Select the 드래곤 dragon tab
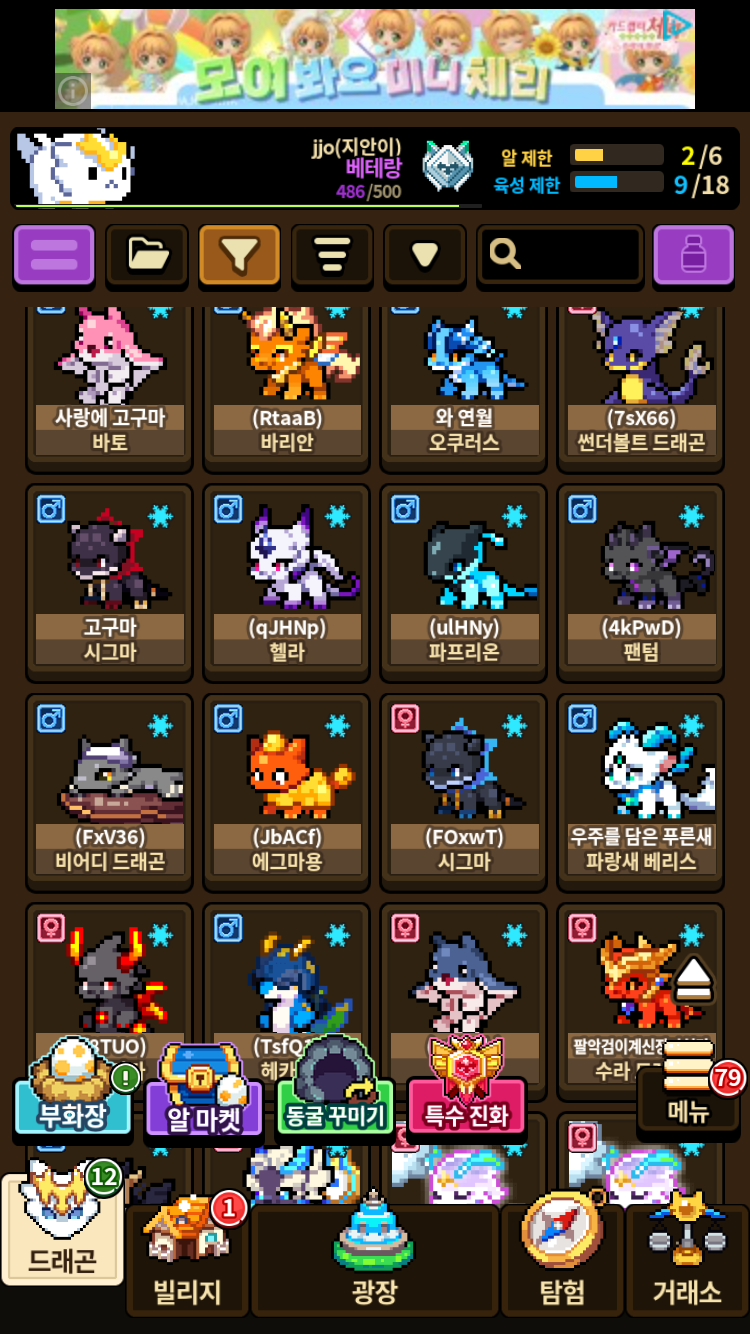This screenshot has height=1334, width=750. (62, 1228)
